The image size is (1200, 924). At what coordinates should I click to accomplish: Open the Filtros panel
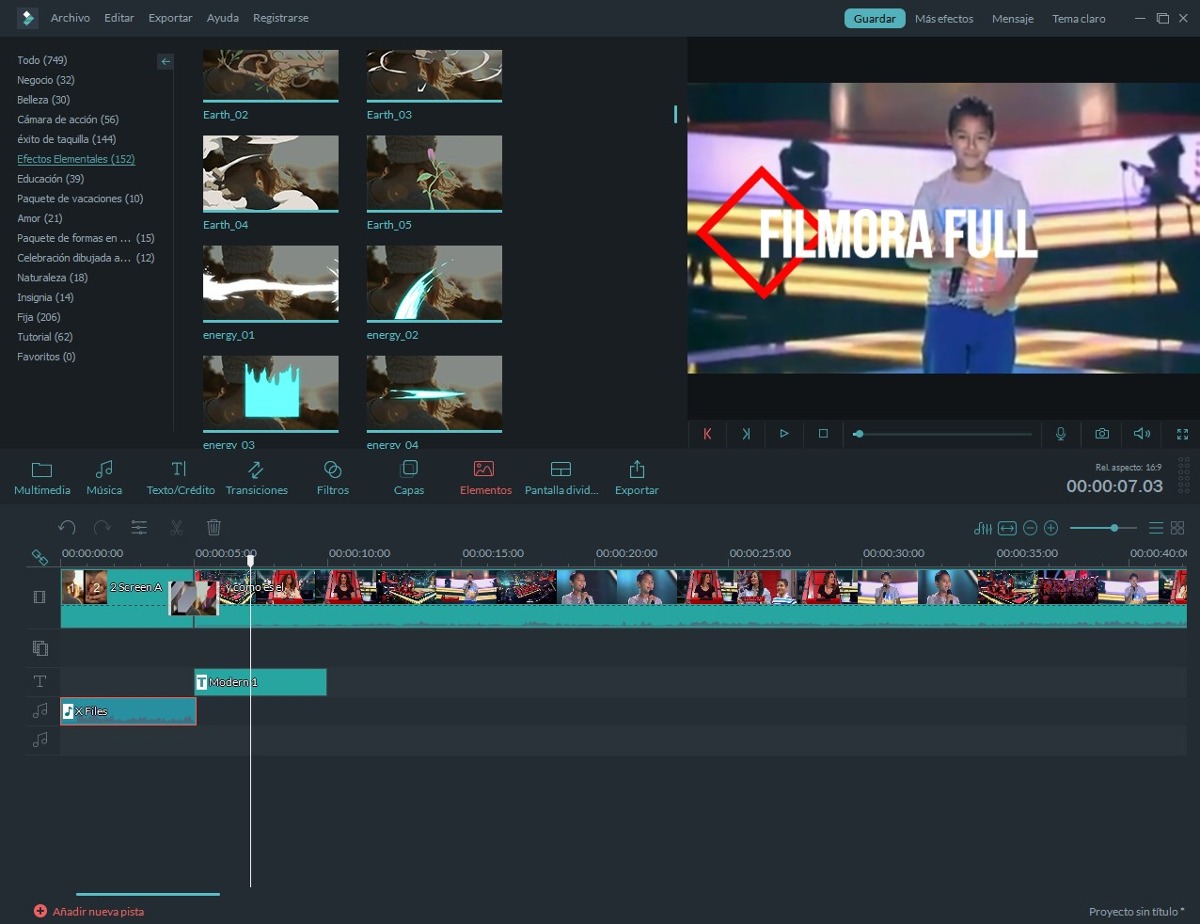pos(332,476)
